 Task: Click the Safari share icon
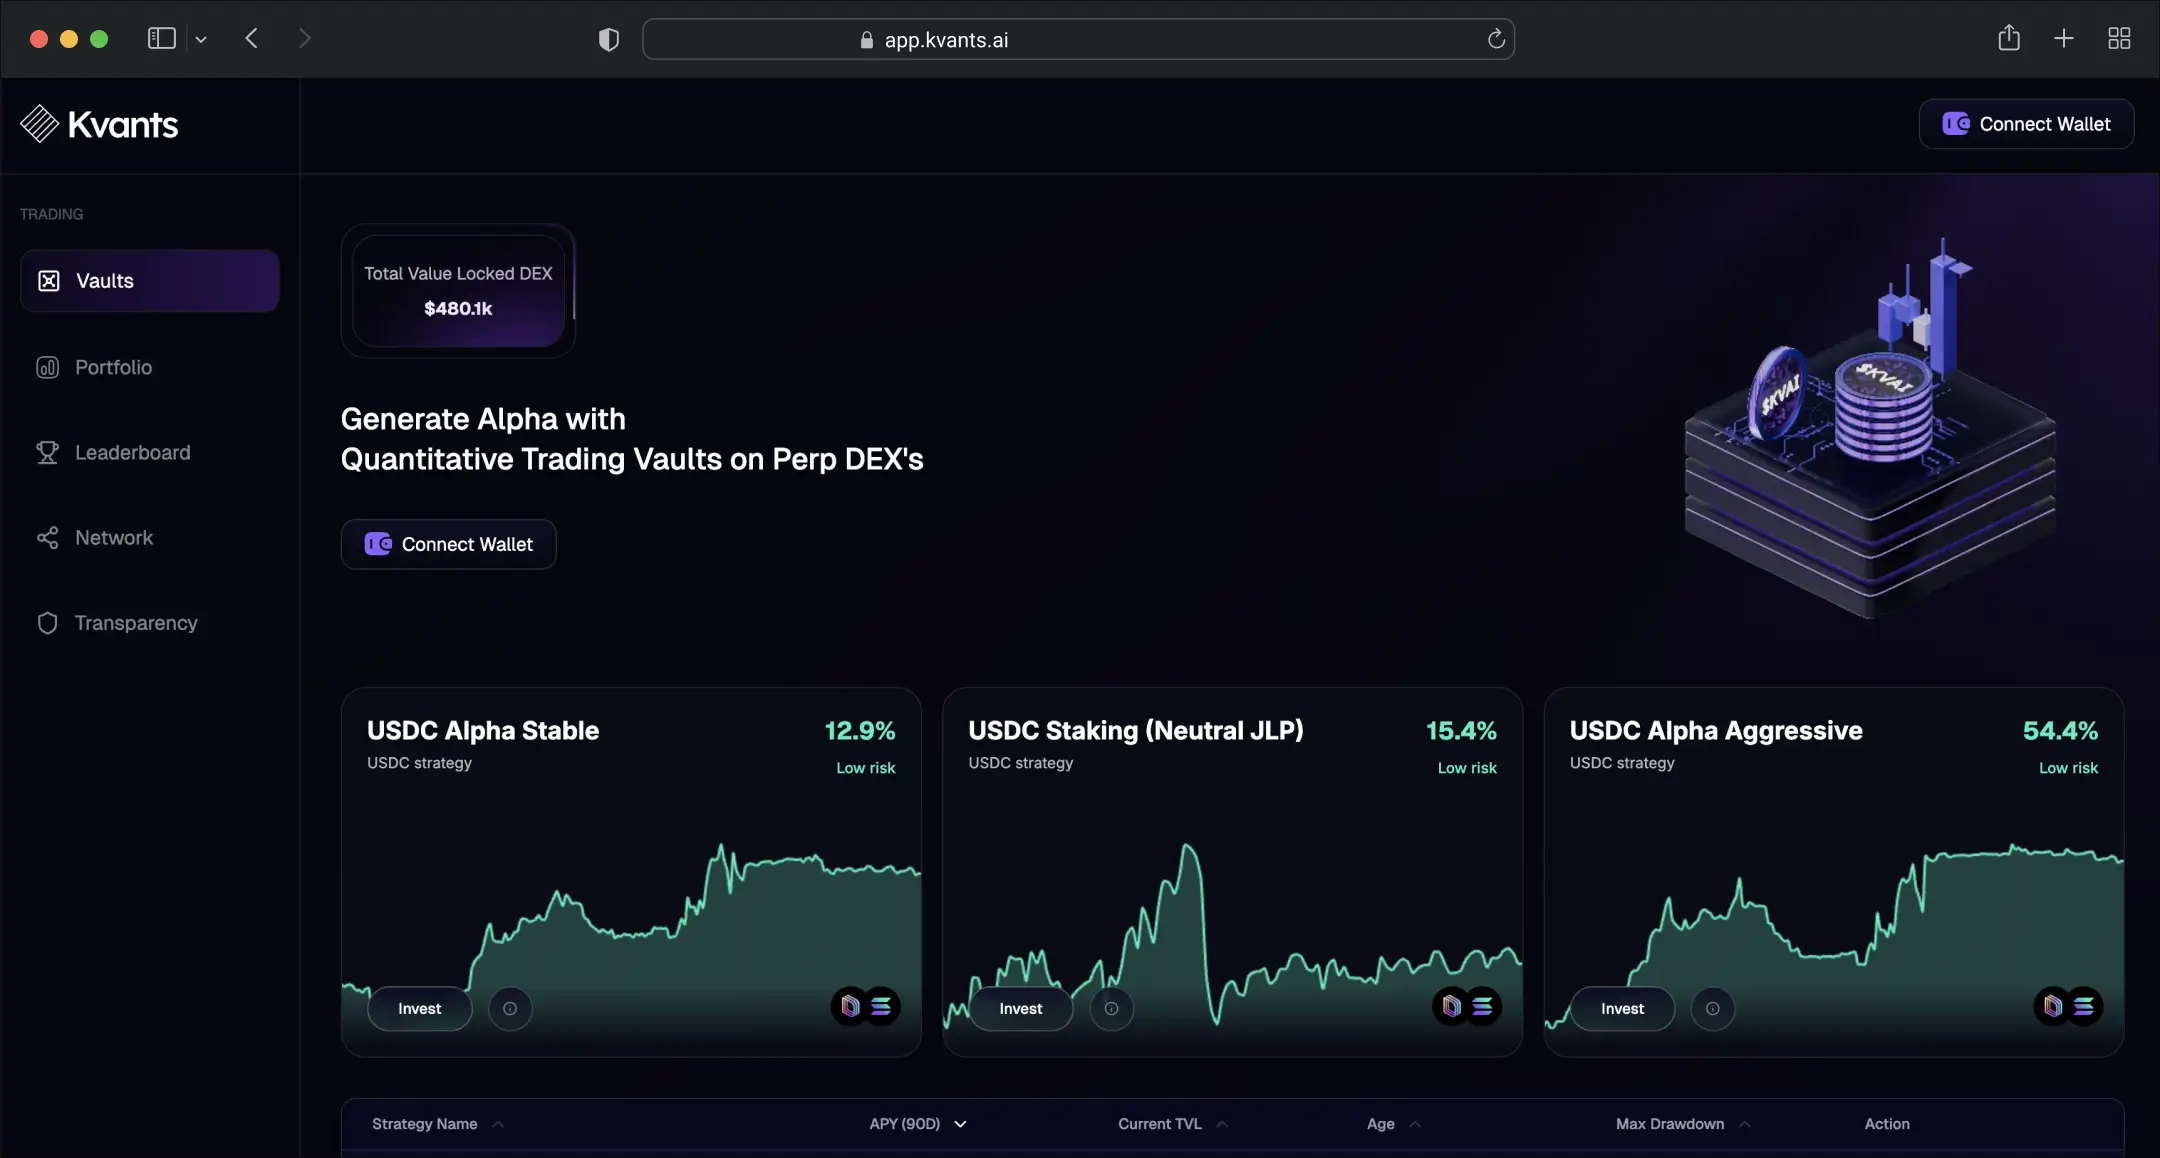click(2009, 38)
